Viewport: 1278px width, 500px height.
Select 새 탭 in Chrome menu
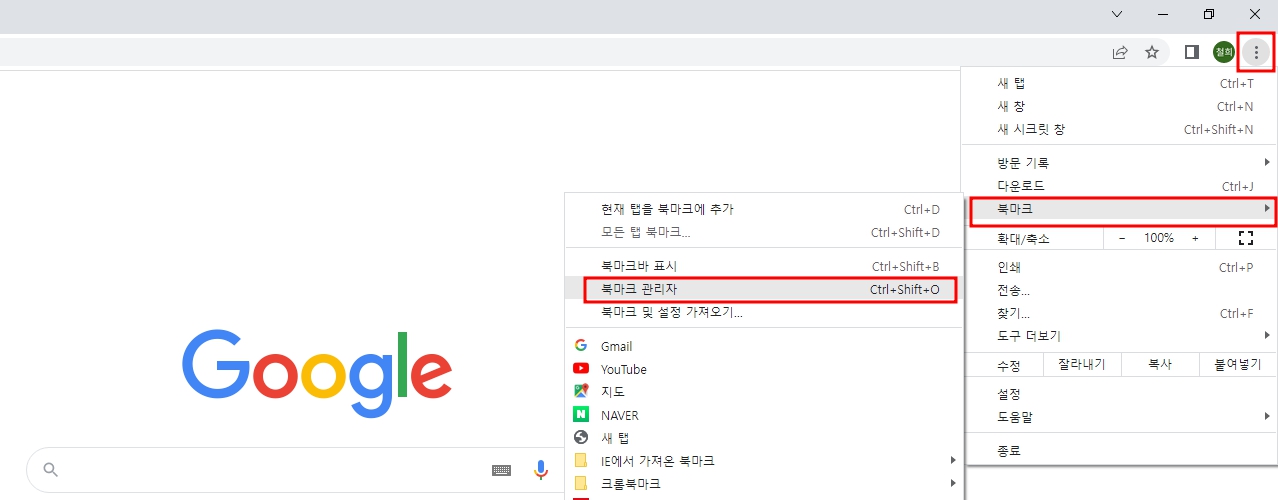[x=1121, y=84]
